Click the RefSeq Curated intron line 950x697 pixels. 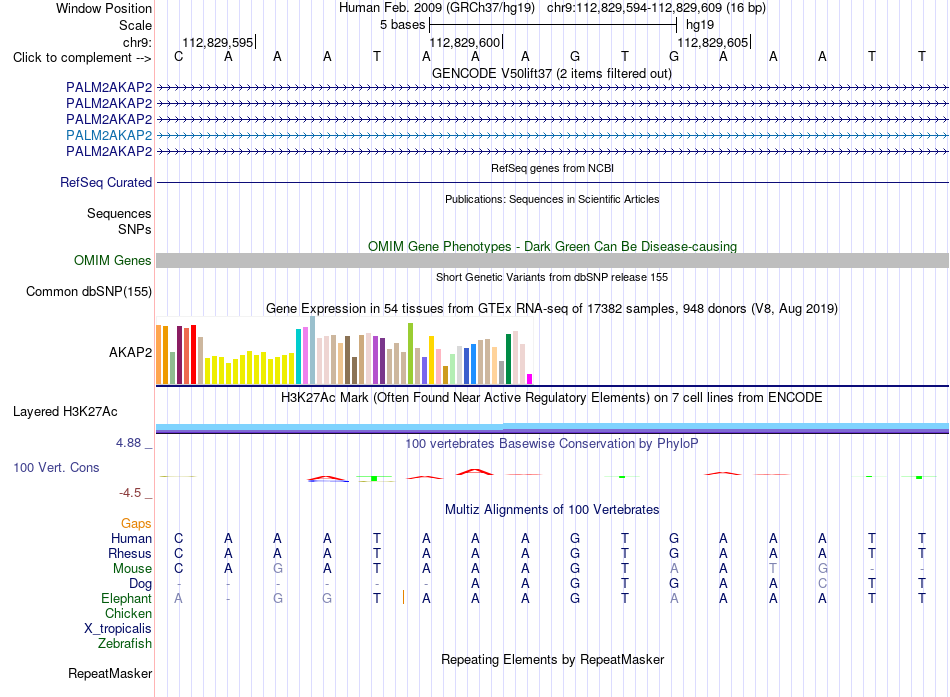pos(552,182)
